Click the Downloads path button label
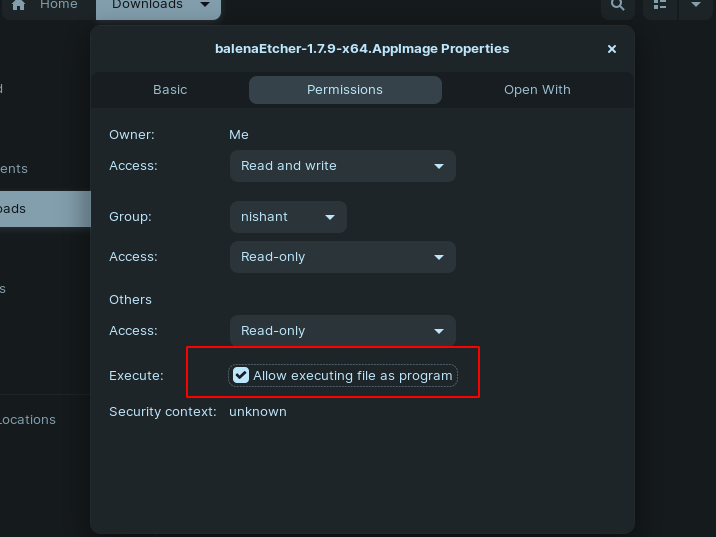The width and height of the screenshot is (716, 537). coord(147,5)
